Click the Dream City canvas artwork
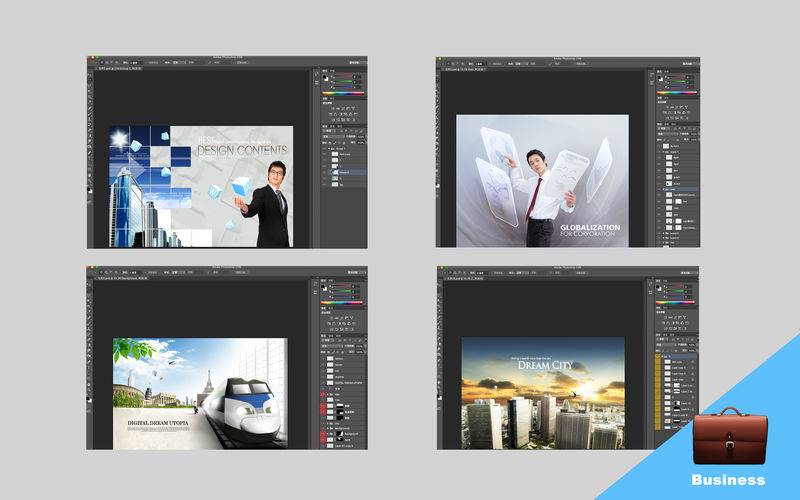The height and width of the screenshot is (500, 800). coord(543,393)
